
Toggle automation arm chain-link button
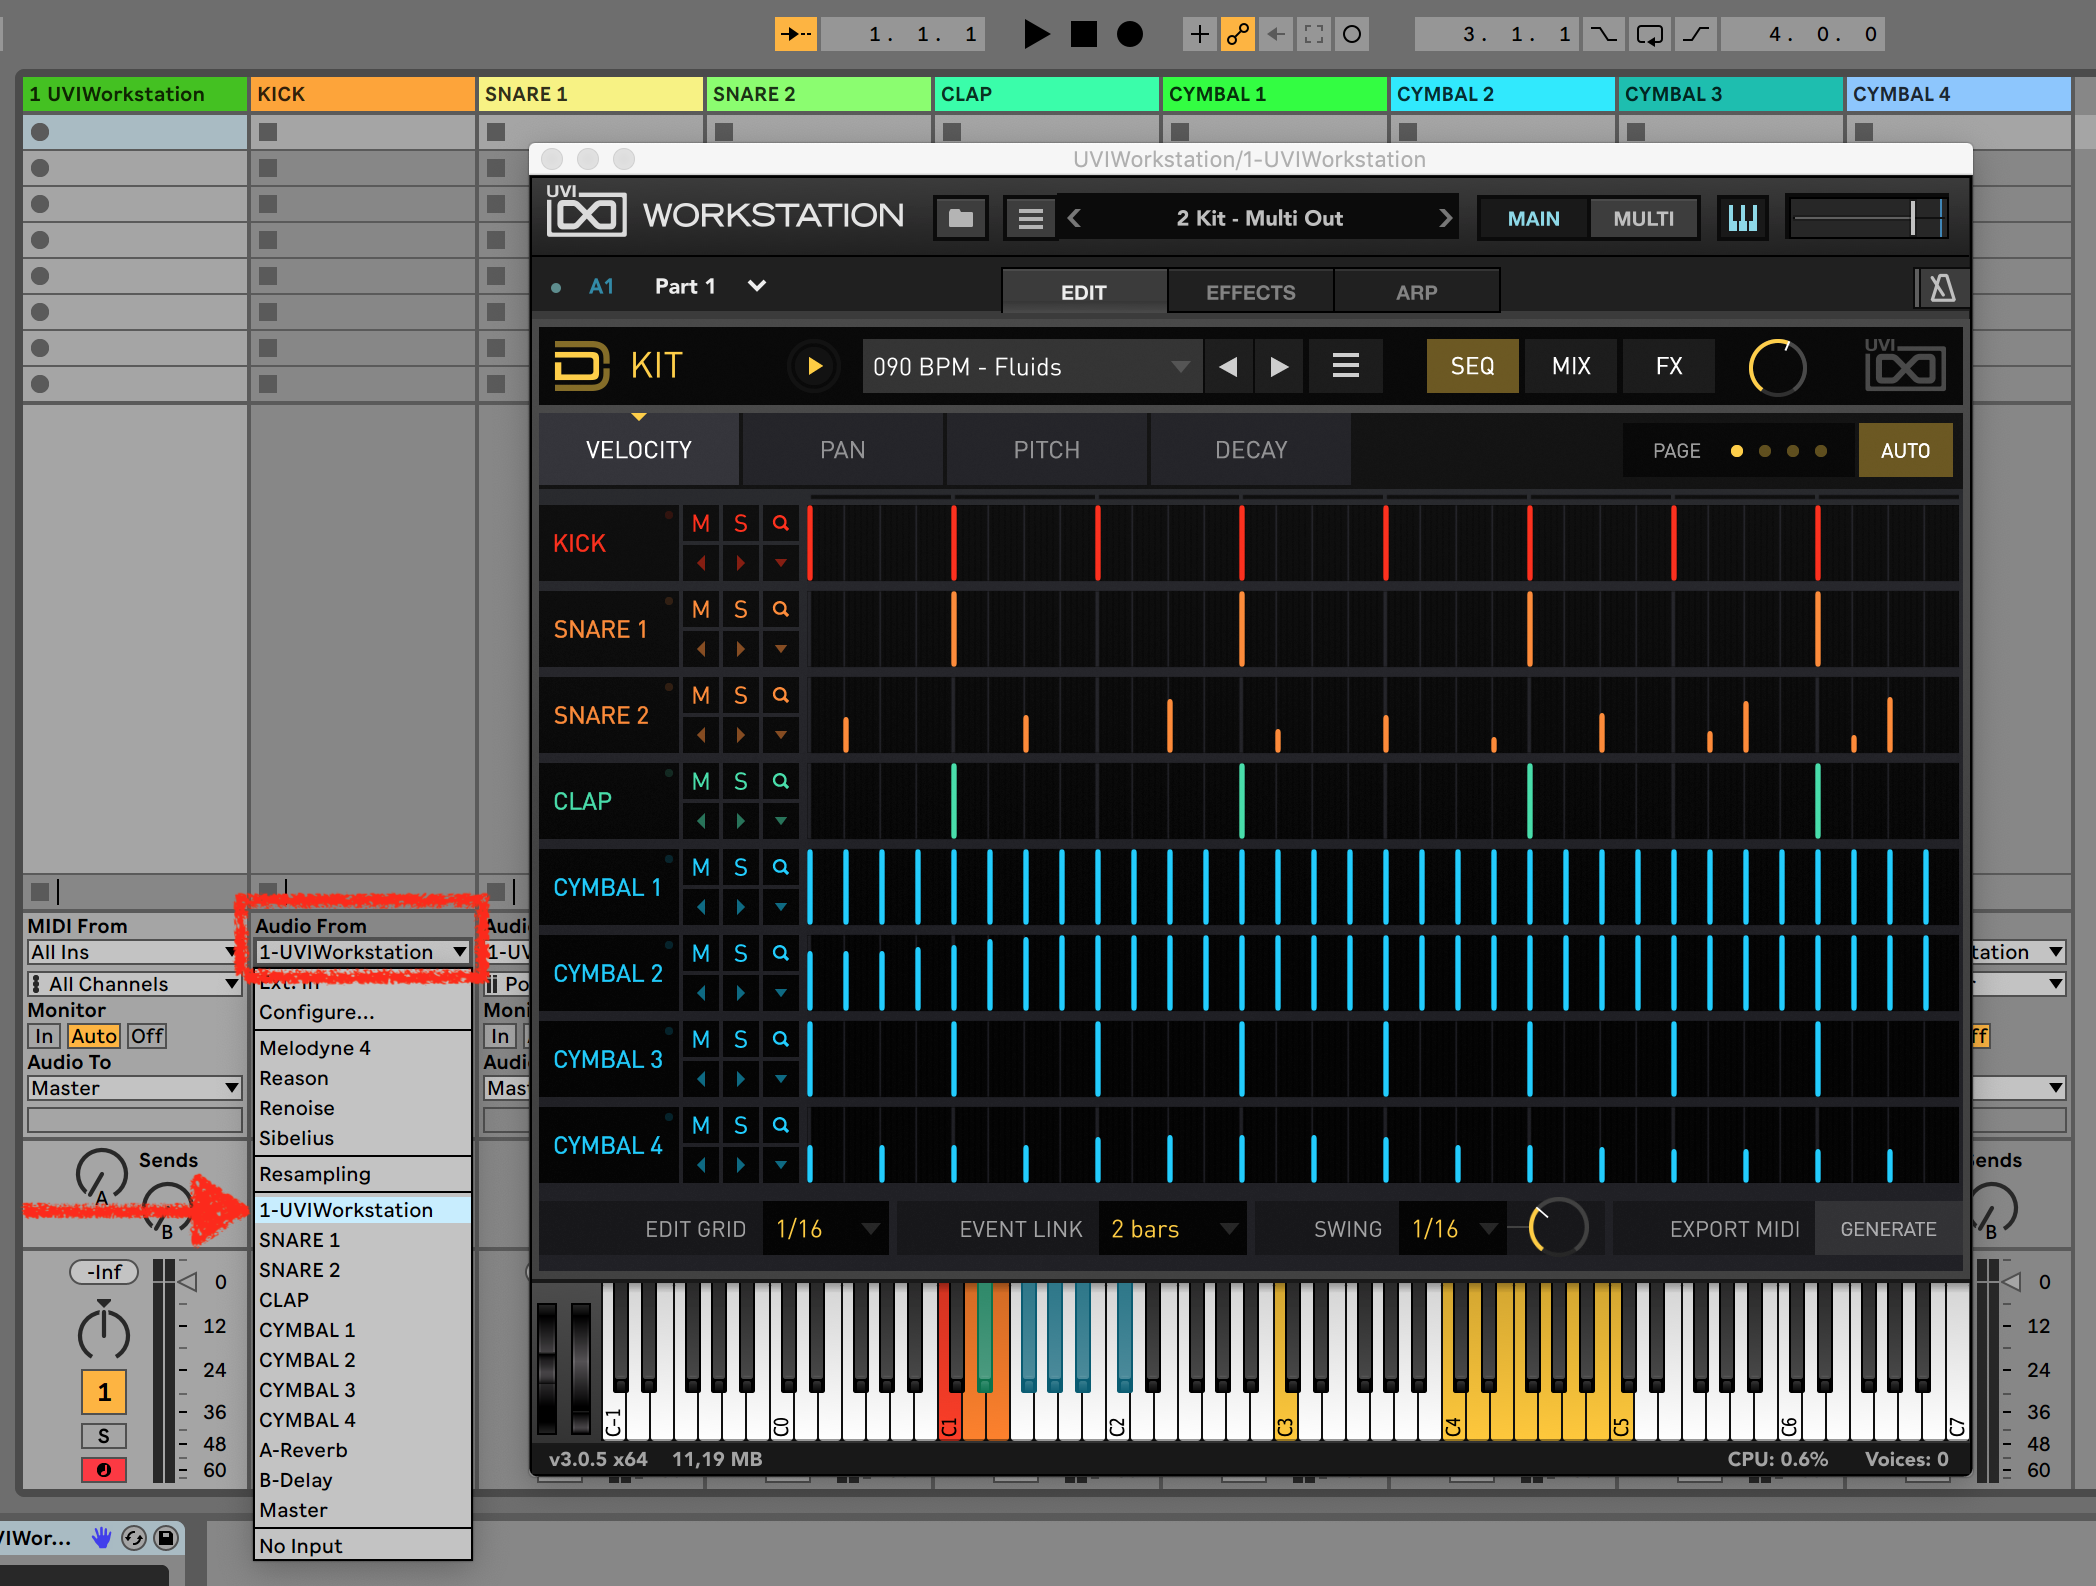click(x=1238, y=34)
